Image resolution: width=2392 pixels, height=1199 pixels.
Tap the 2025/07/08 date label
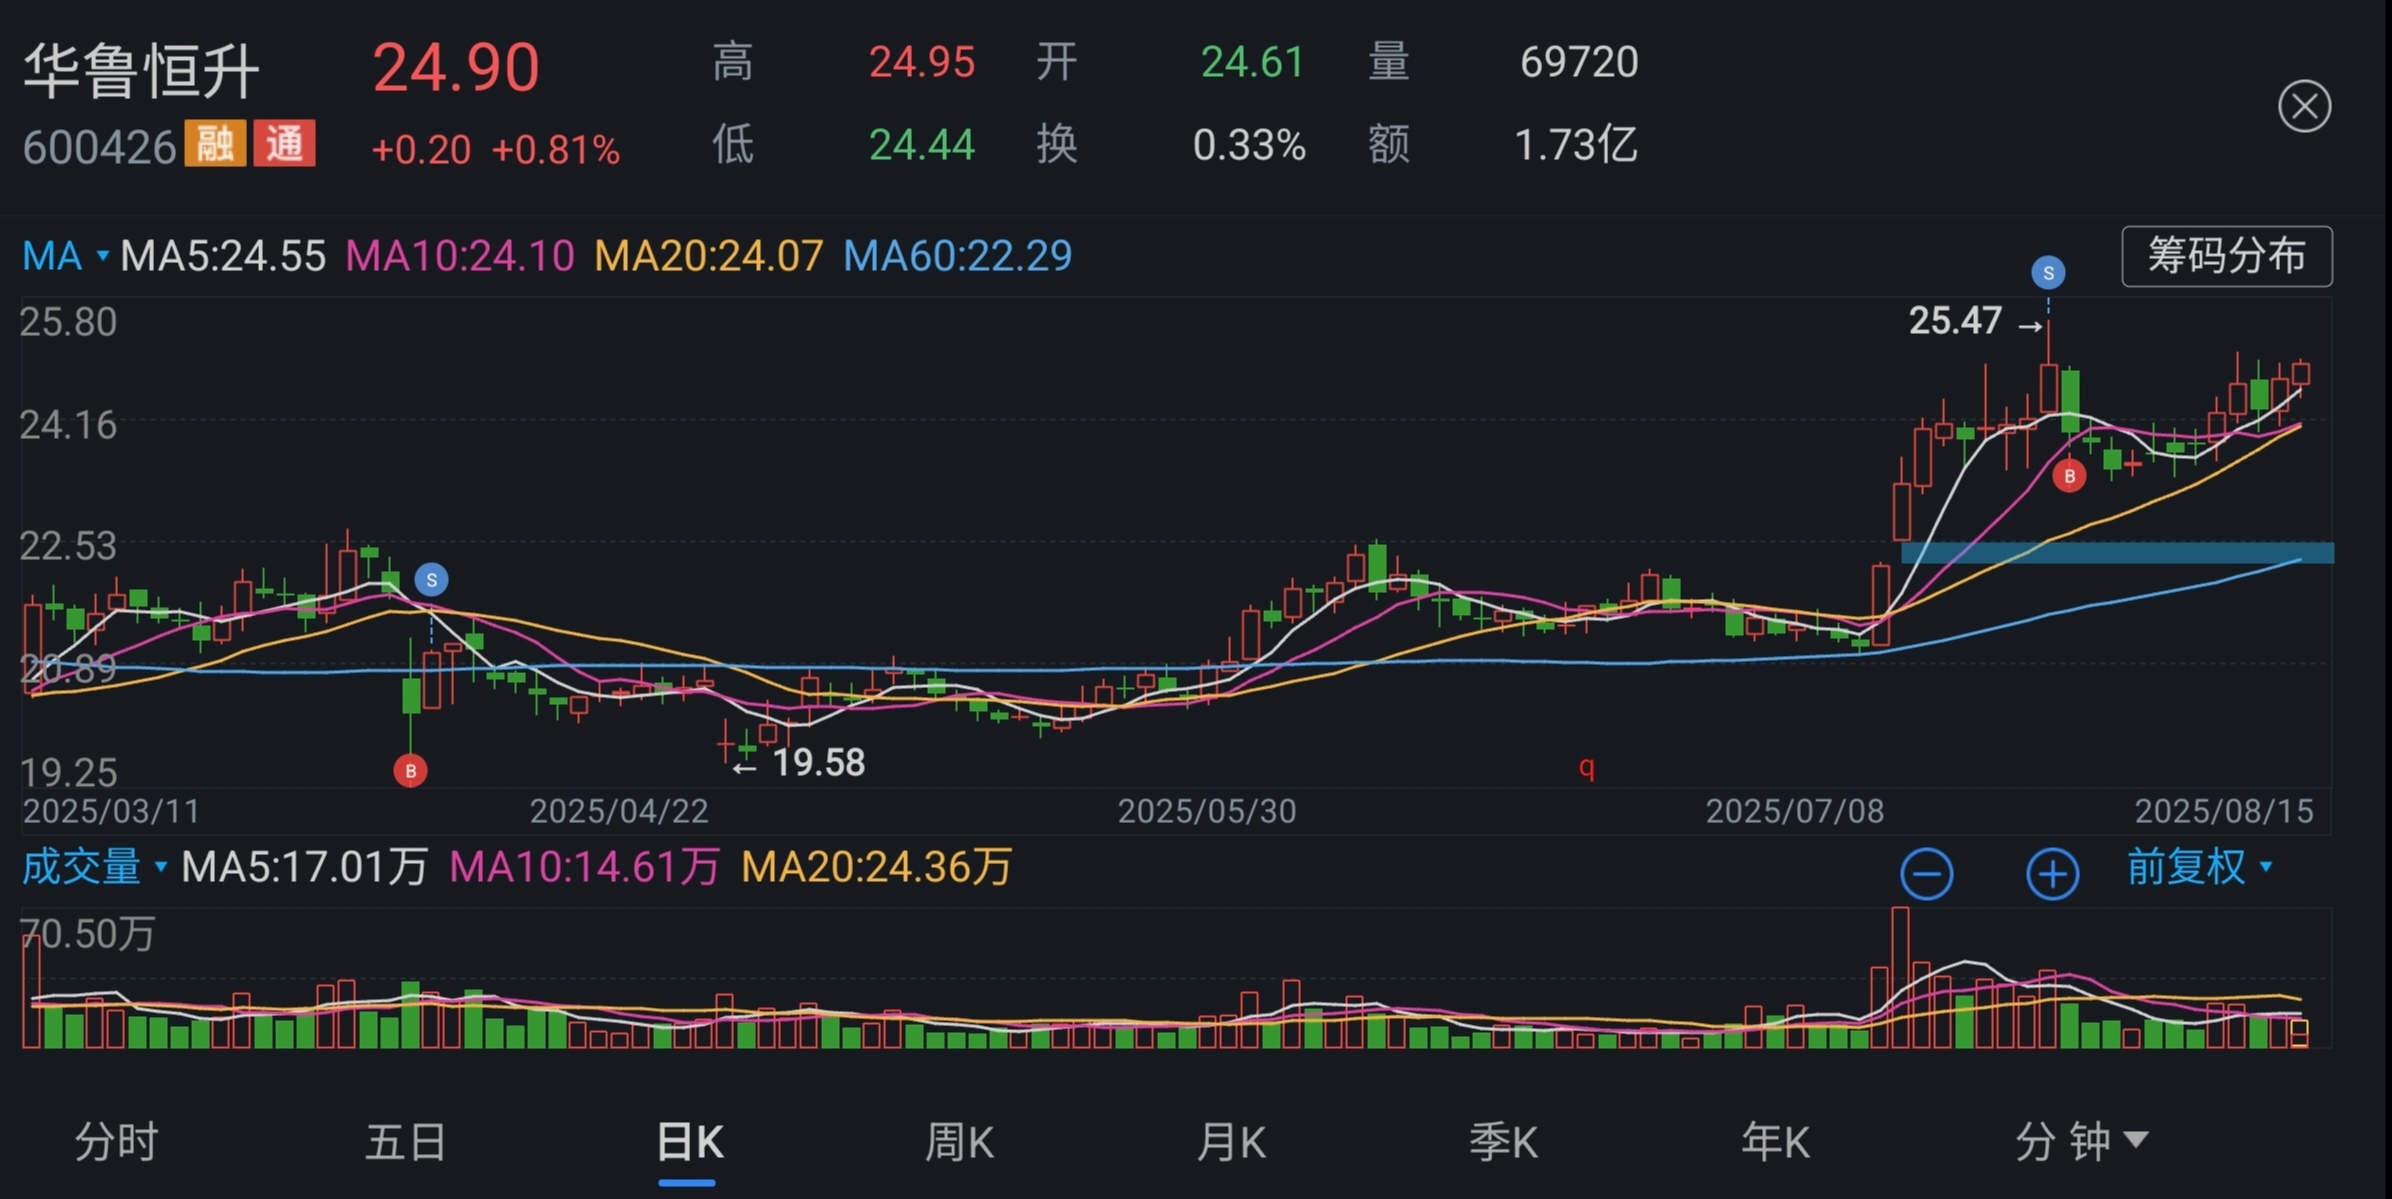1795,811
